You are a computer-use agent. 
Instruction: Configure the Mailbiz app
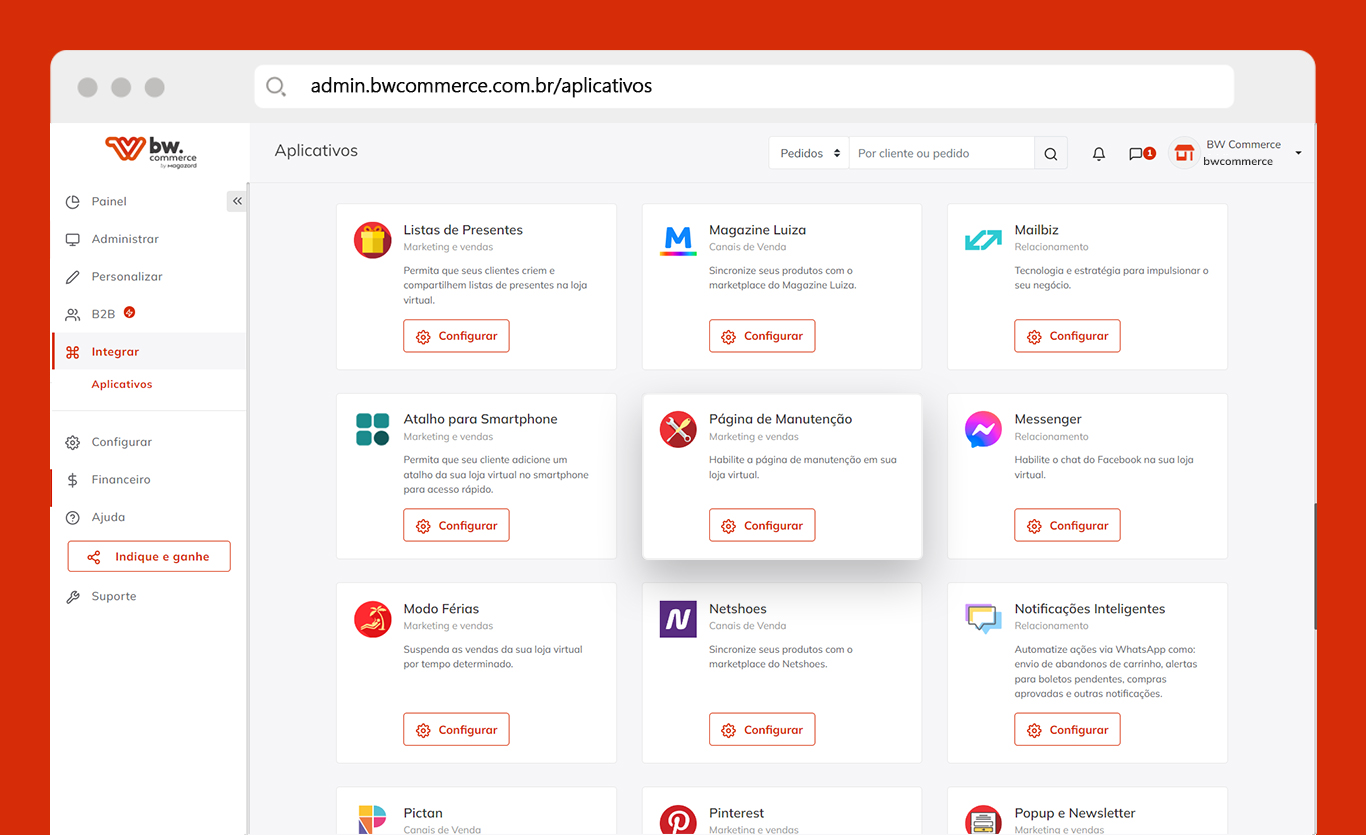click(x=1067, y=336)
